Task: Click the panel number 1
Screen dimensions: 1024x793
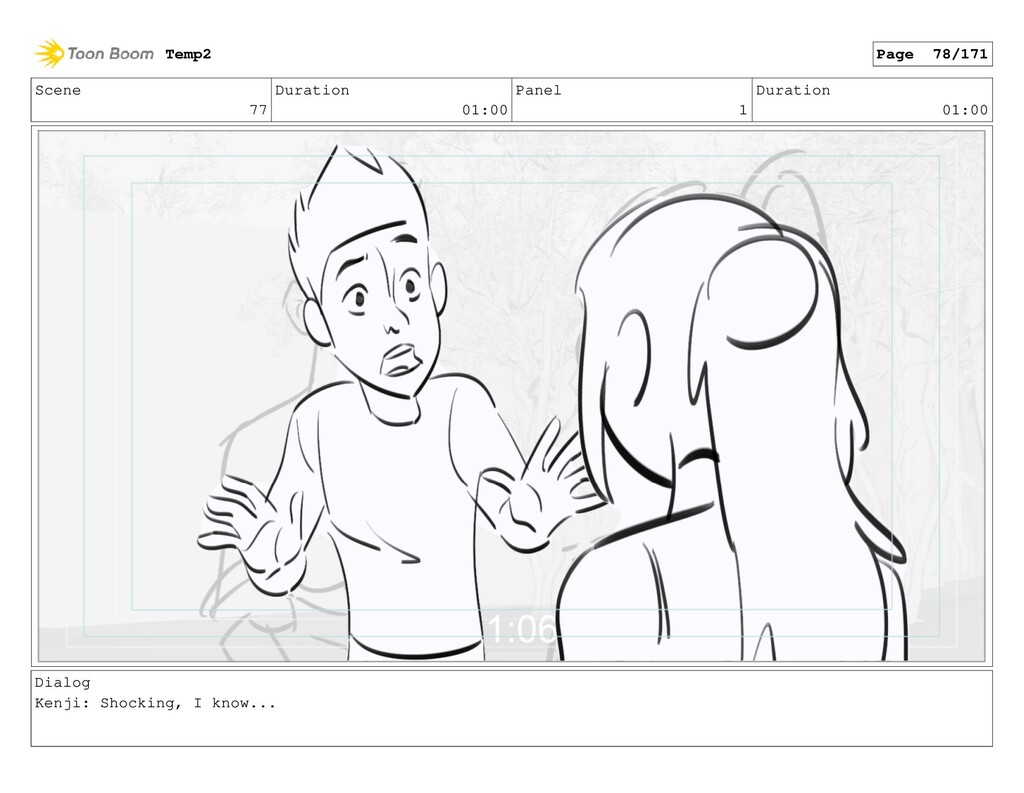Action: (743, 110)
